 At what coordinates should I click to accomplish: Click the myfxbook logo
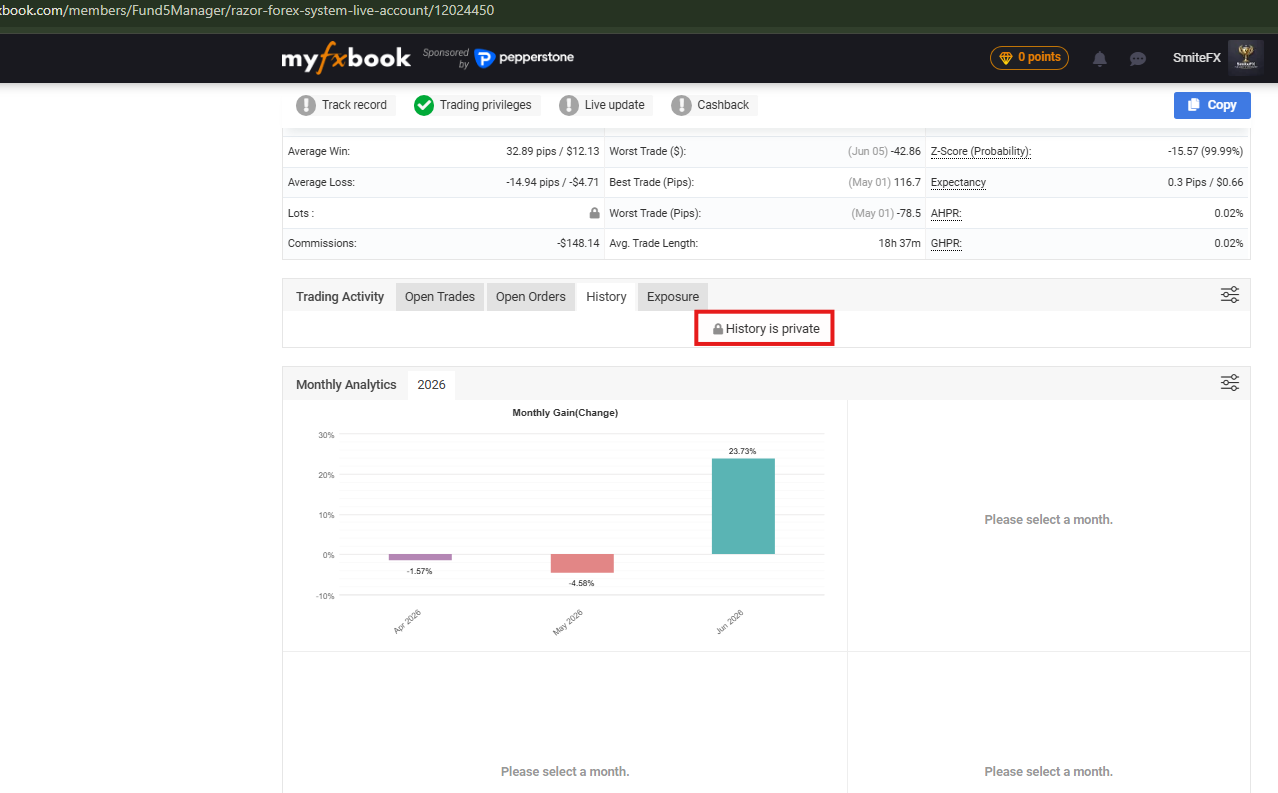[346, 58]
